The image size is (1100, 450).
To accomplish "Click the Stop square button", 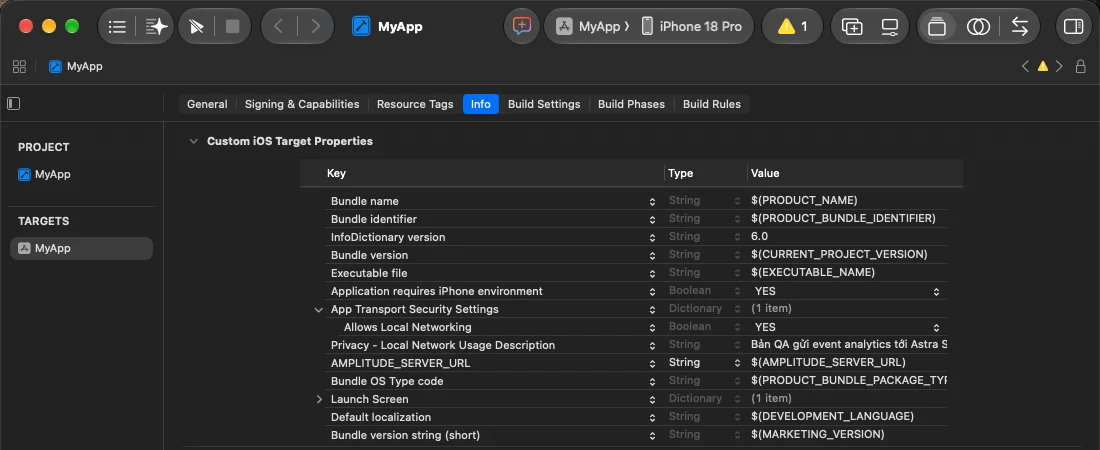I will pyautogui.click(x=232, y=27).
